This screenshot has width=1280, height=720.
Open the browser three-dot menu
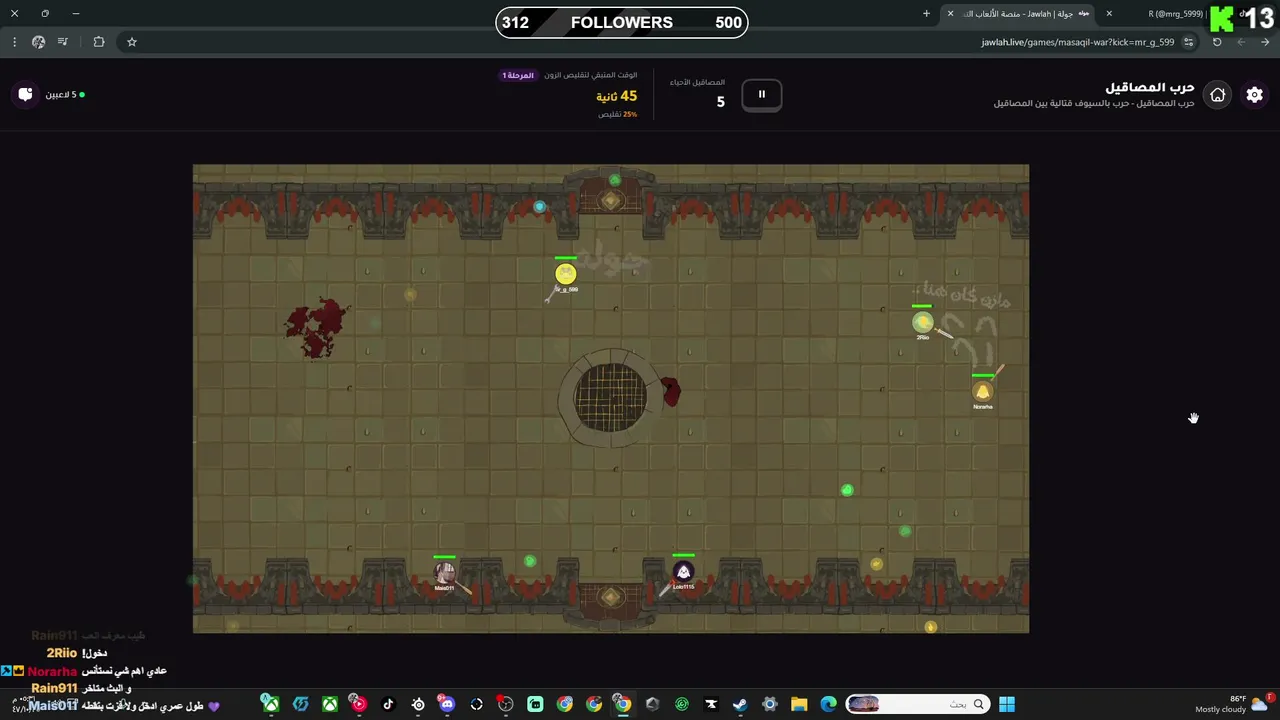click(x=14, y=42)
